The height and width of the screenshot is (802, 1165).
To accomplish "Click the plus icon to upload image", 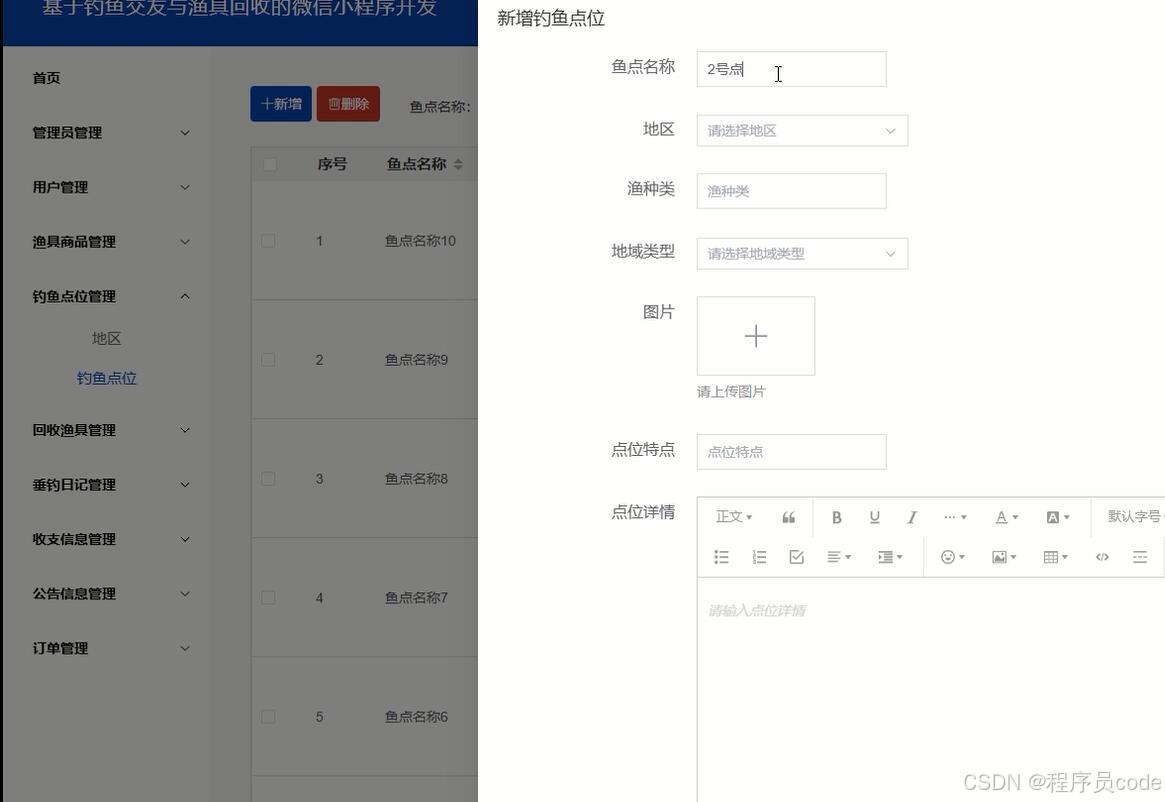I will (756, 336).
